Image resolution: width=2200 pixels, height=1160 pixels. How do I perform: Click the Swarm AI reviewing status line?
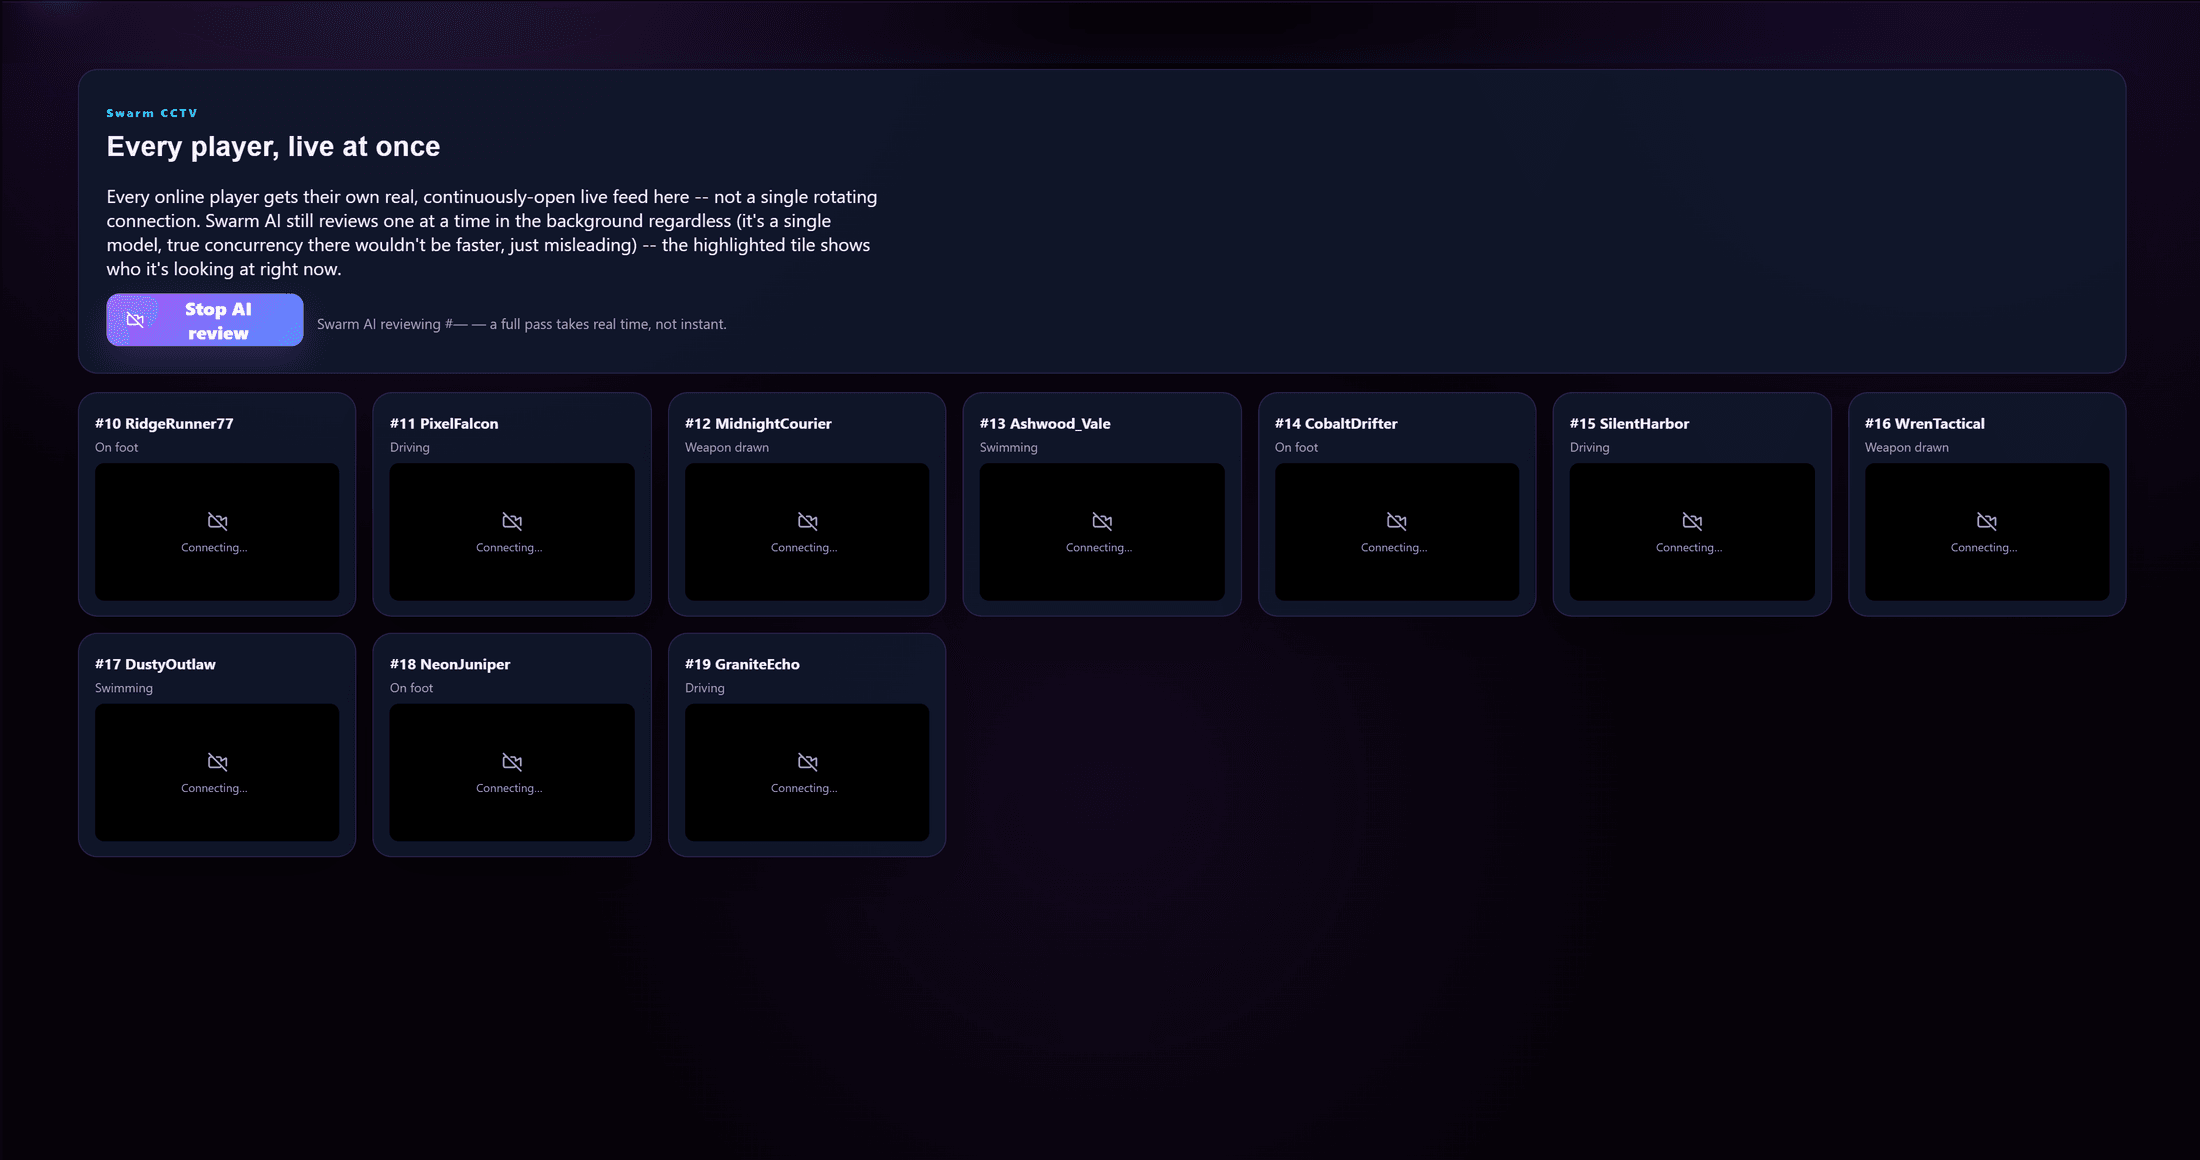tap(522, 324)
